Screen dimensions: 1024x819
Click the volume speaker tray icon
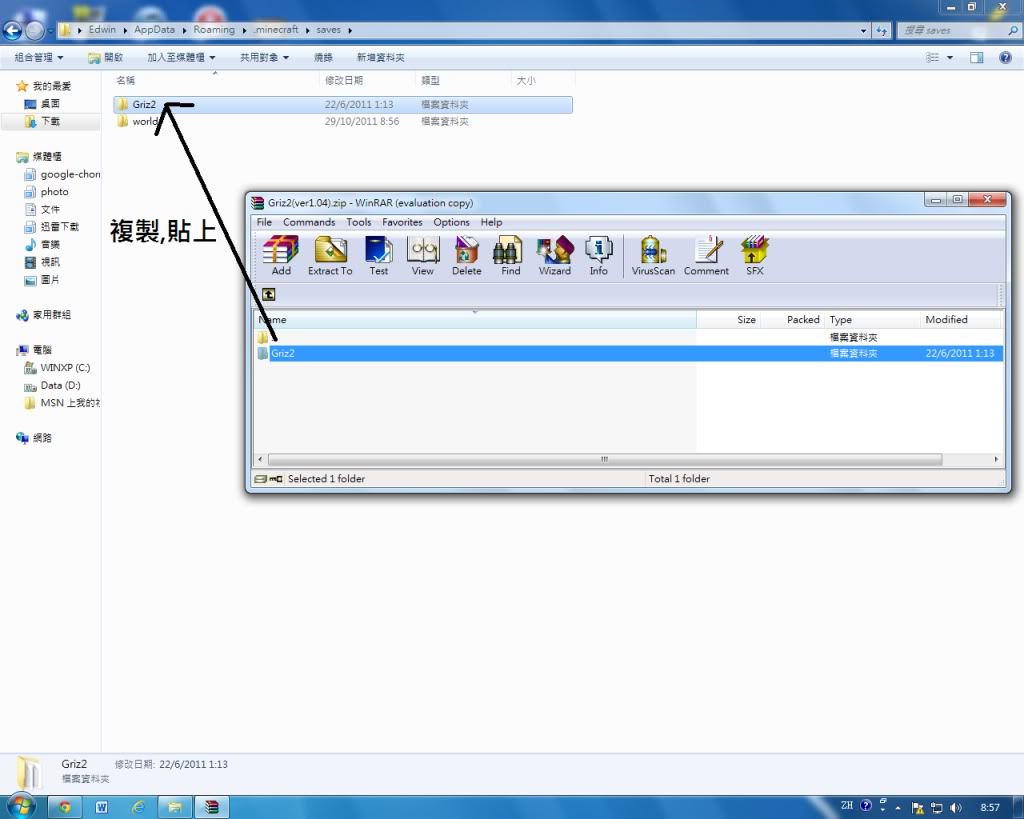(956, 807)
